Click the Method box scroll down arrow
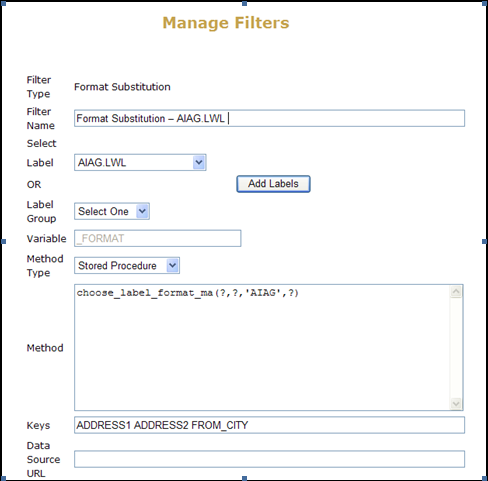488x481 pixels. point(456,404)
